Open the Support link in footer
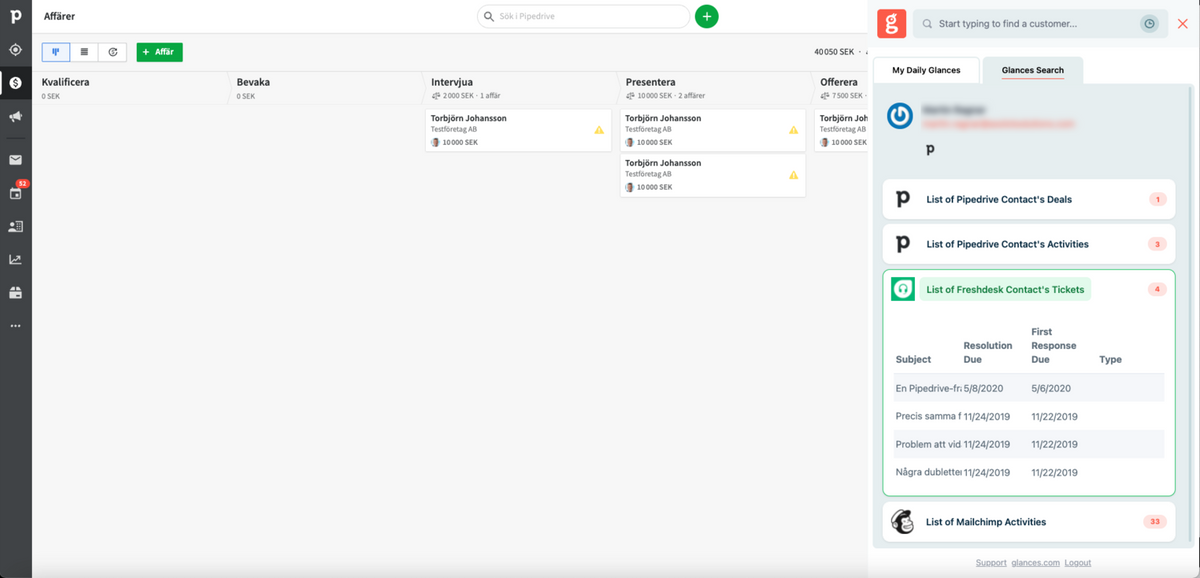Screen dimensions: 1200x578 pyautogui.click(x=991, y=563)
